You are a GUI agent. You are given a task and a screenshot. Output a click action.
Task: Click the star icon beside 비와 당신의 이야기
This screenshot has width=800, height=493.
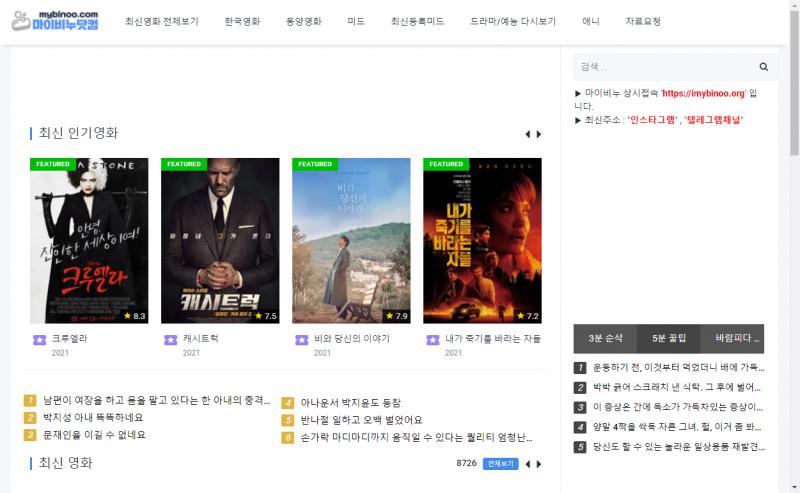tap(302, 339)
